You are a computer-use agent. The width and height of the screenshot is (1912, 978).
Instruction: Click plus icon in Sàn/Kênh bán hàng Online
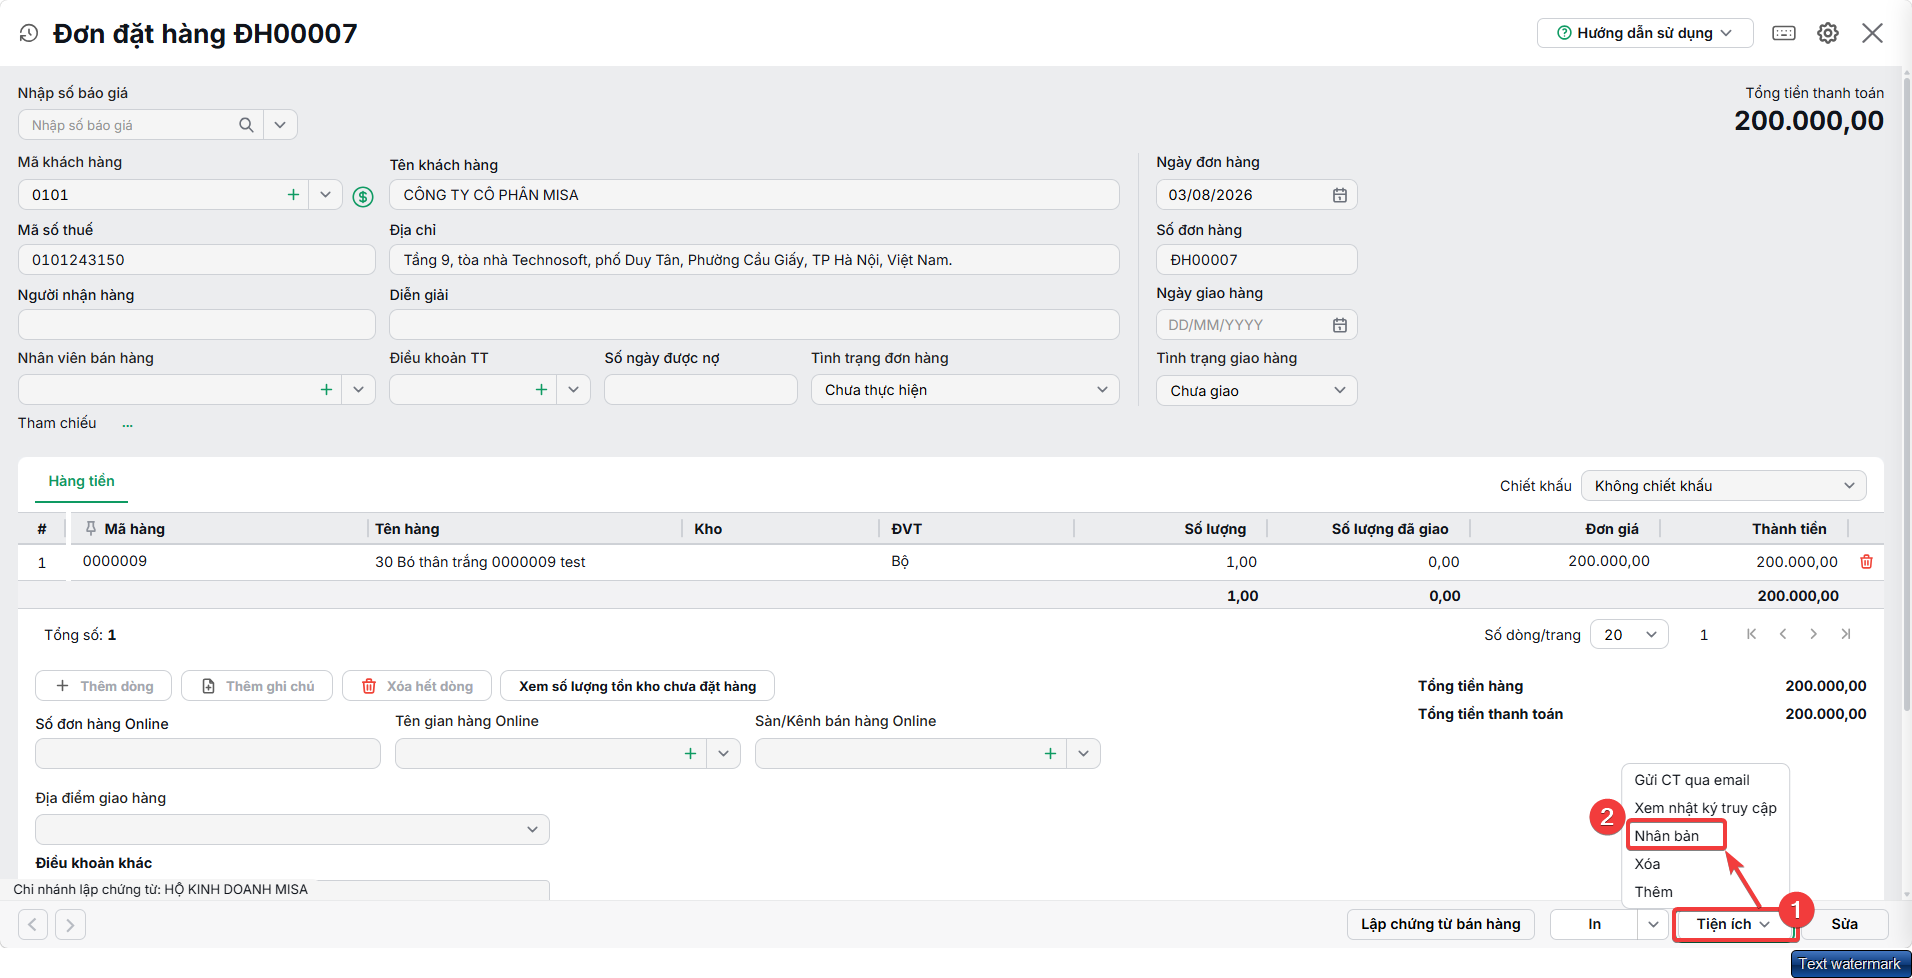pyautogui.click(x=1050, y=754)
